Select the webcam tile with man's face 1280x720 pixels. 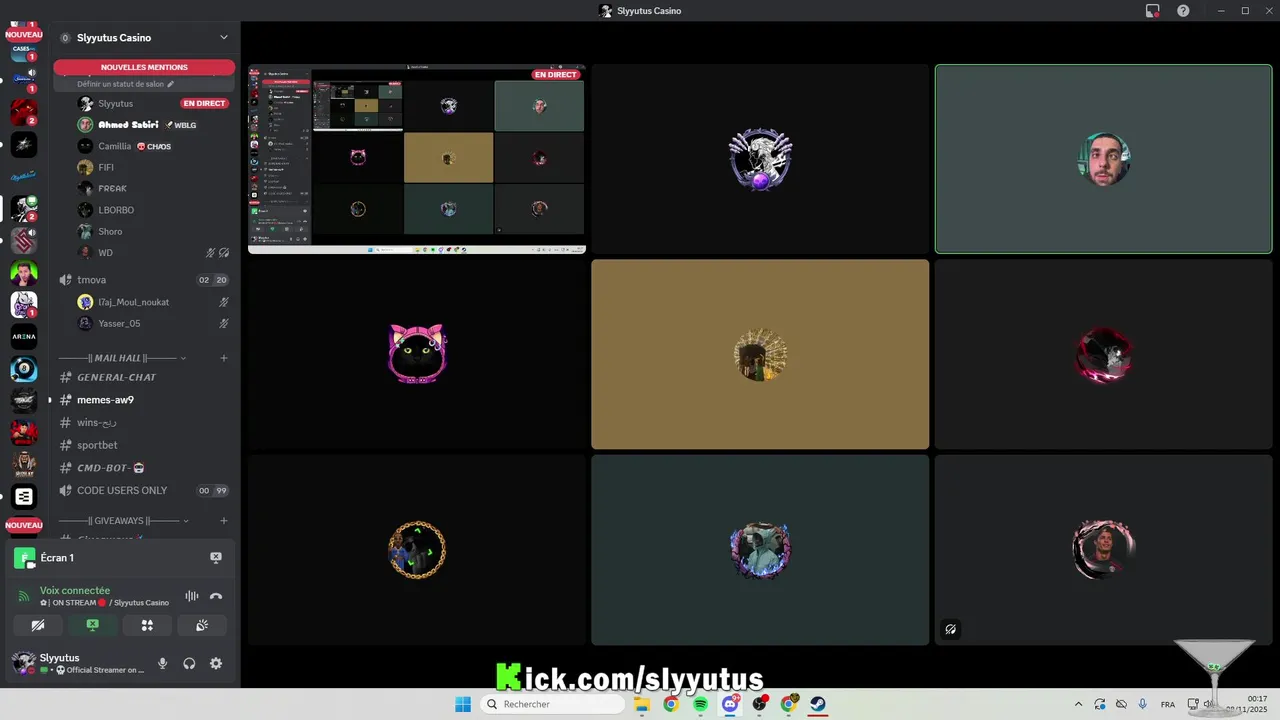tap(1103, 159)
